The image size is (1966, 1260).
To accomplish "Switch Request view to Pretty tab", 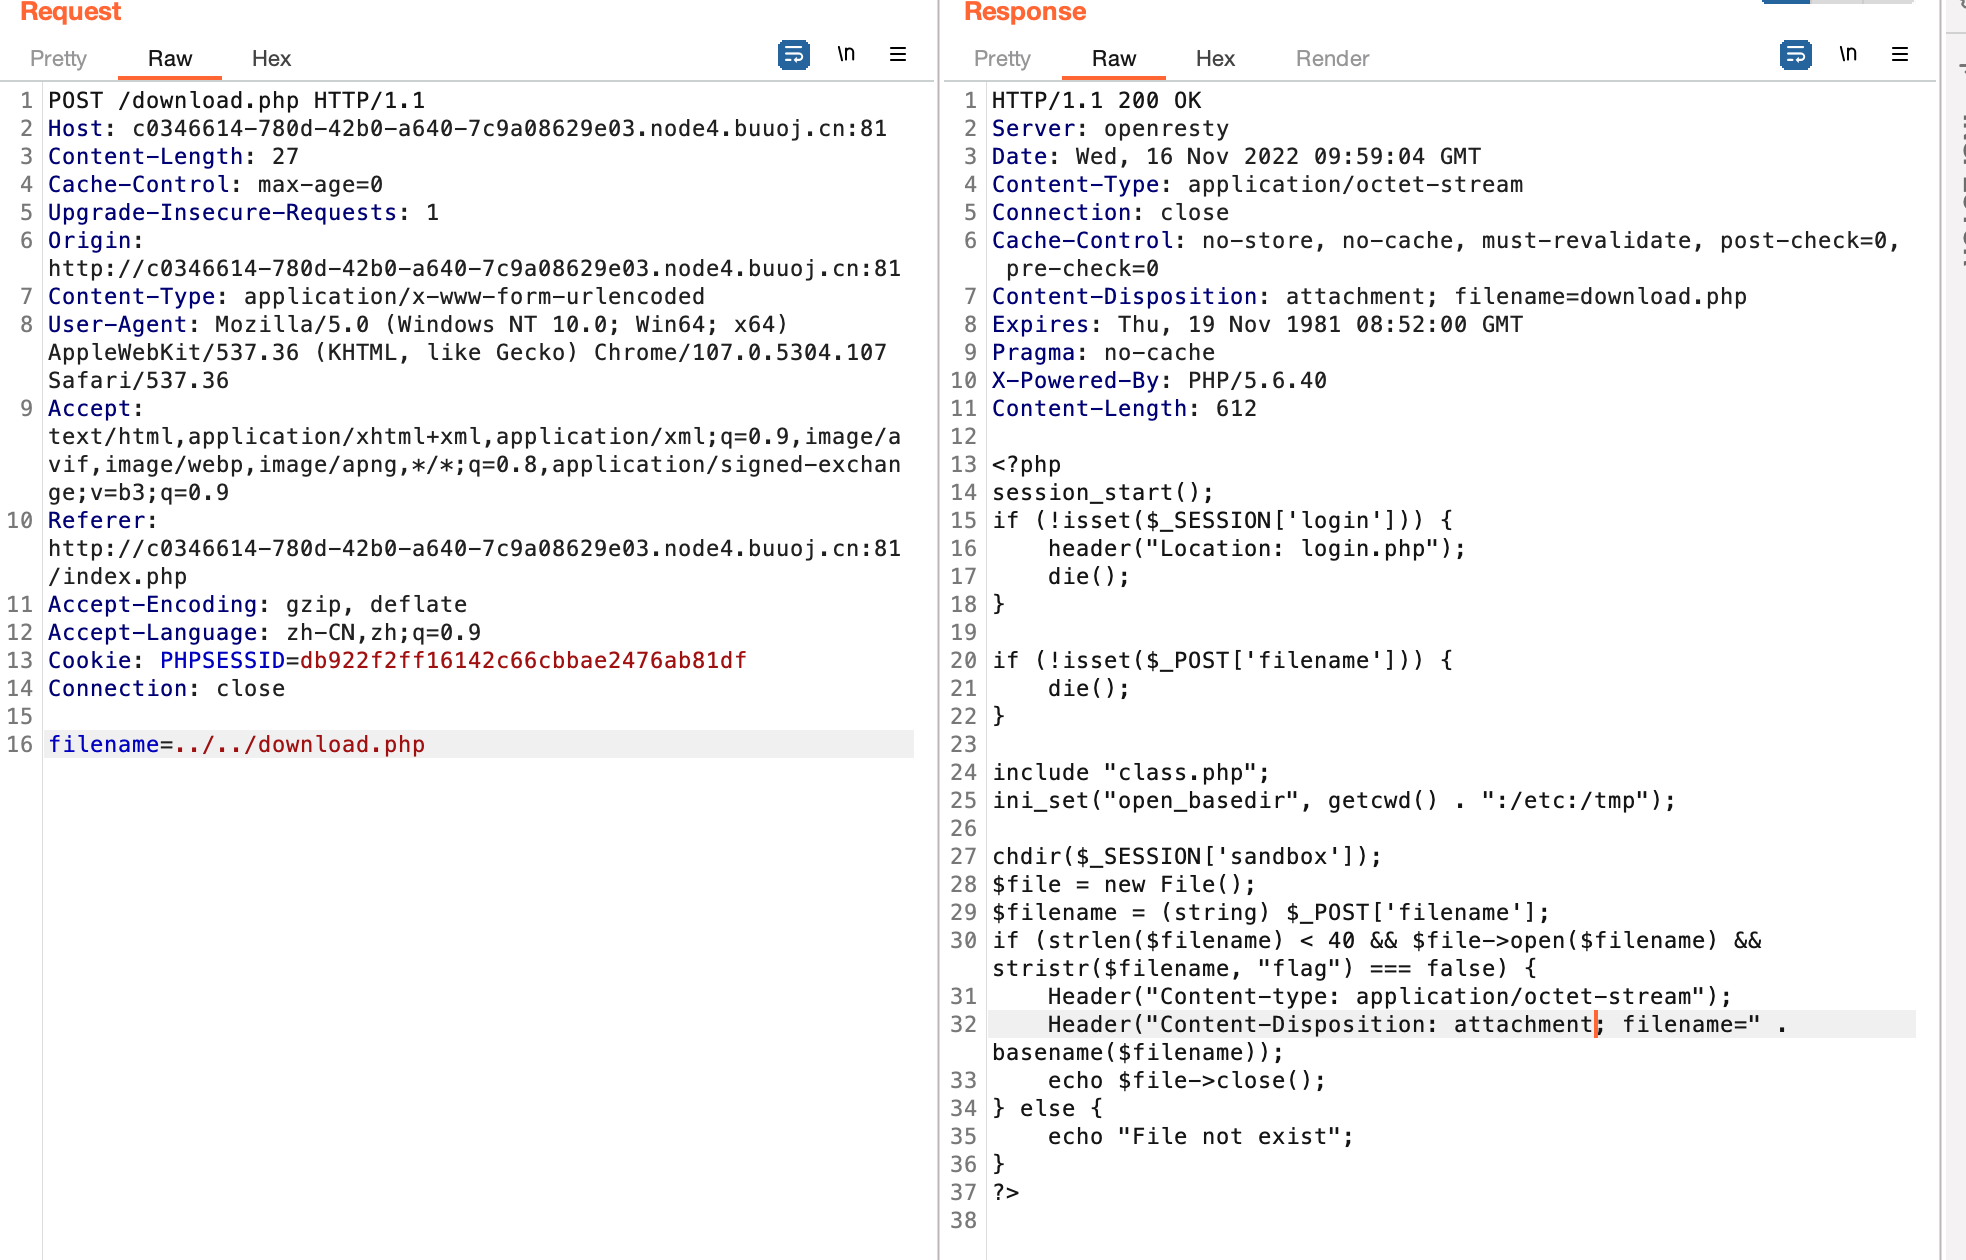I will 58,58.
